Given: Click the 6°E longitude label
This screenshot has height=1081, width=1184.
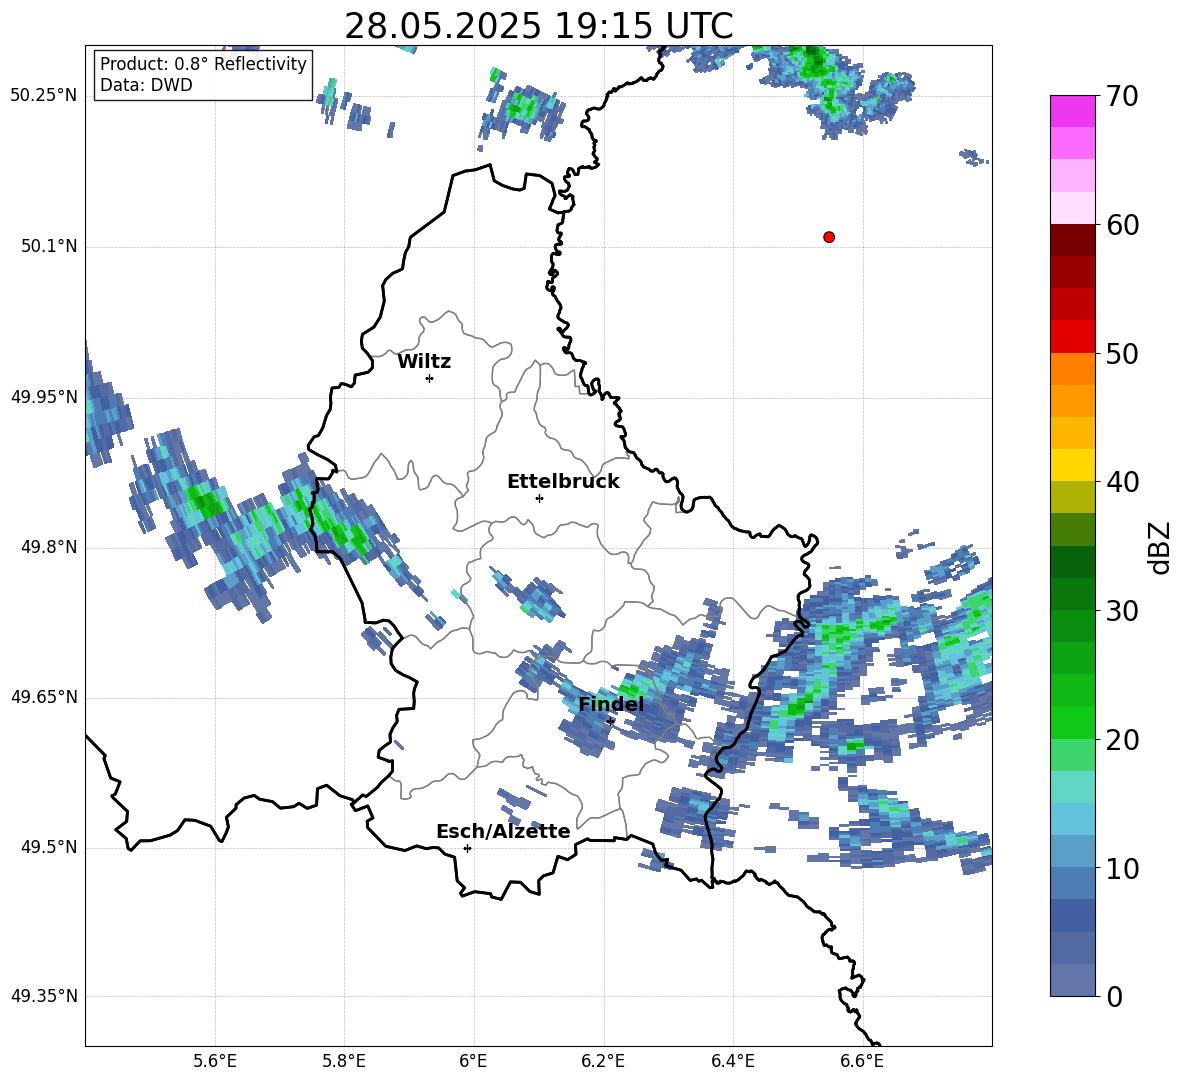Looking at the screenshot, I should 473,1061.
